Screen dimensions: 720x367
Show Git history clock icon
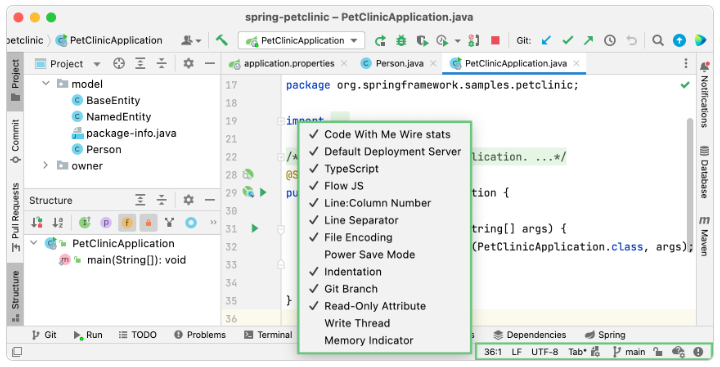[610, 40]
